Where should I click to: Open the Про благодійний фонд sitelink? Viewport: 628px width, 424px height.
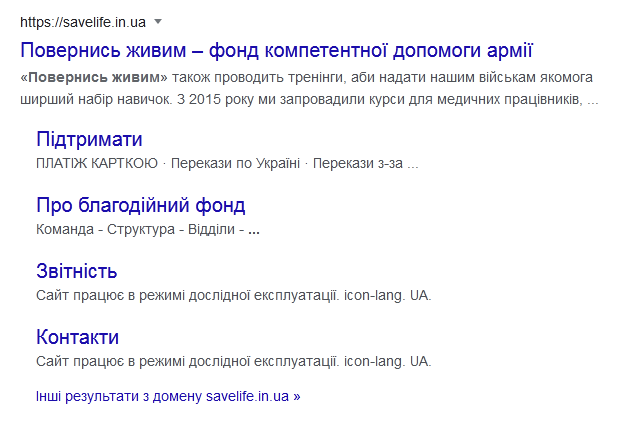click(141, 205)
